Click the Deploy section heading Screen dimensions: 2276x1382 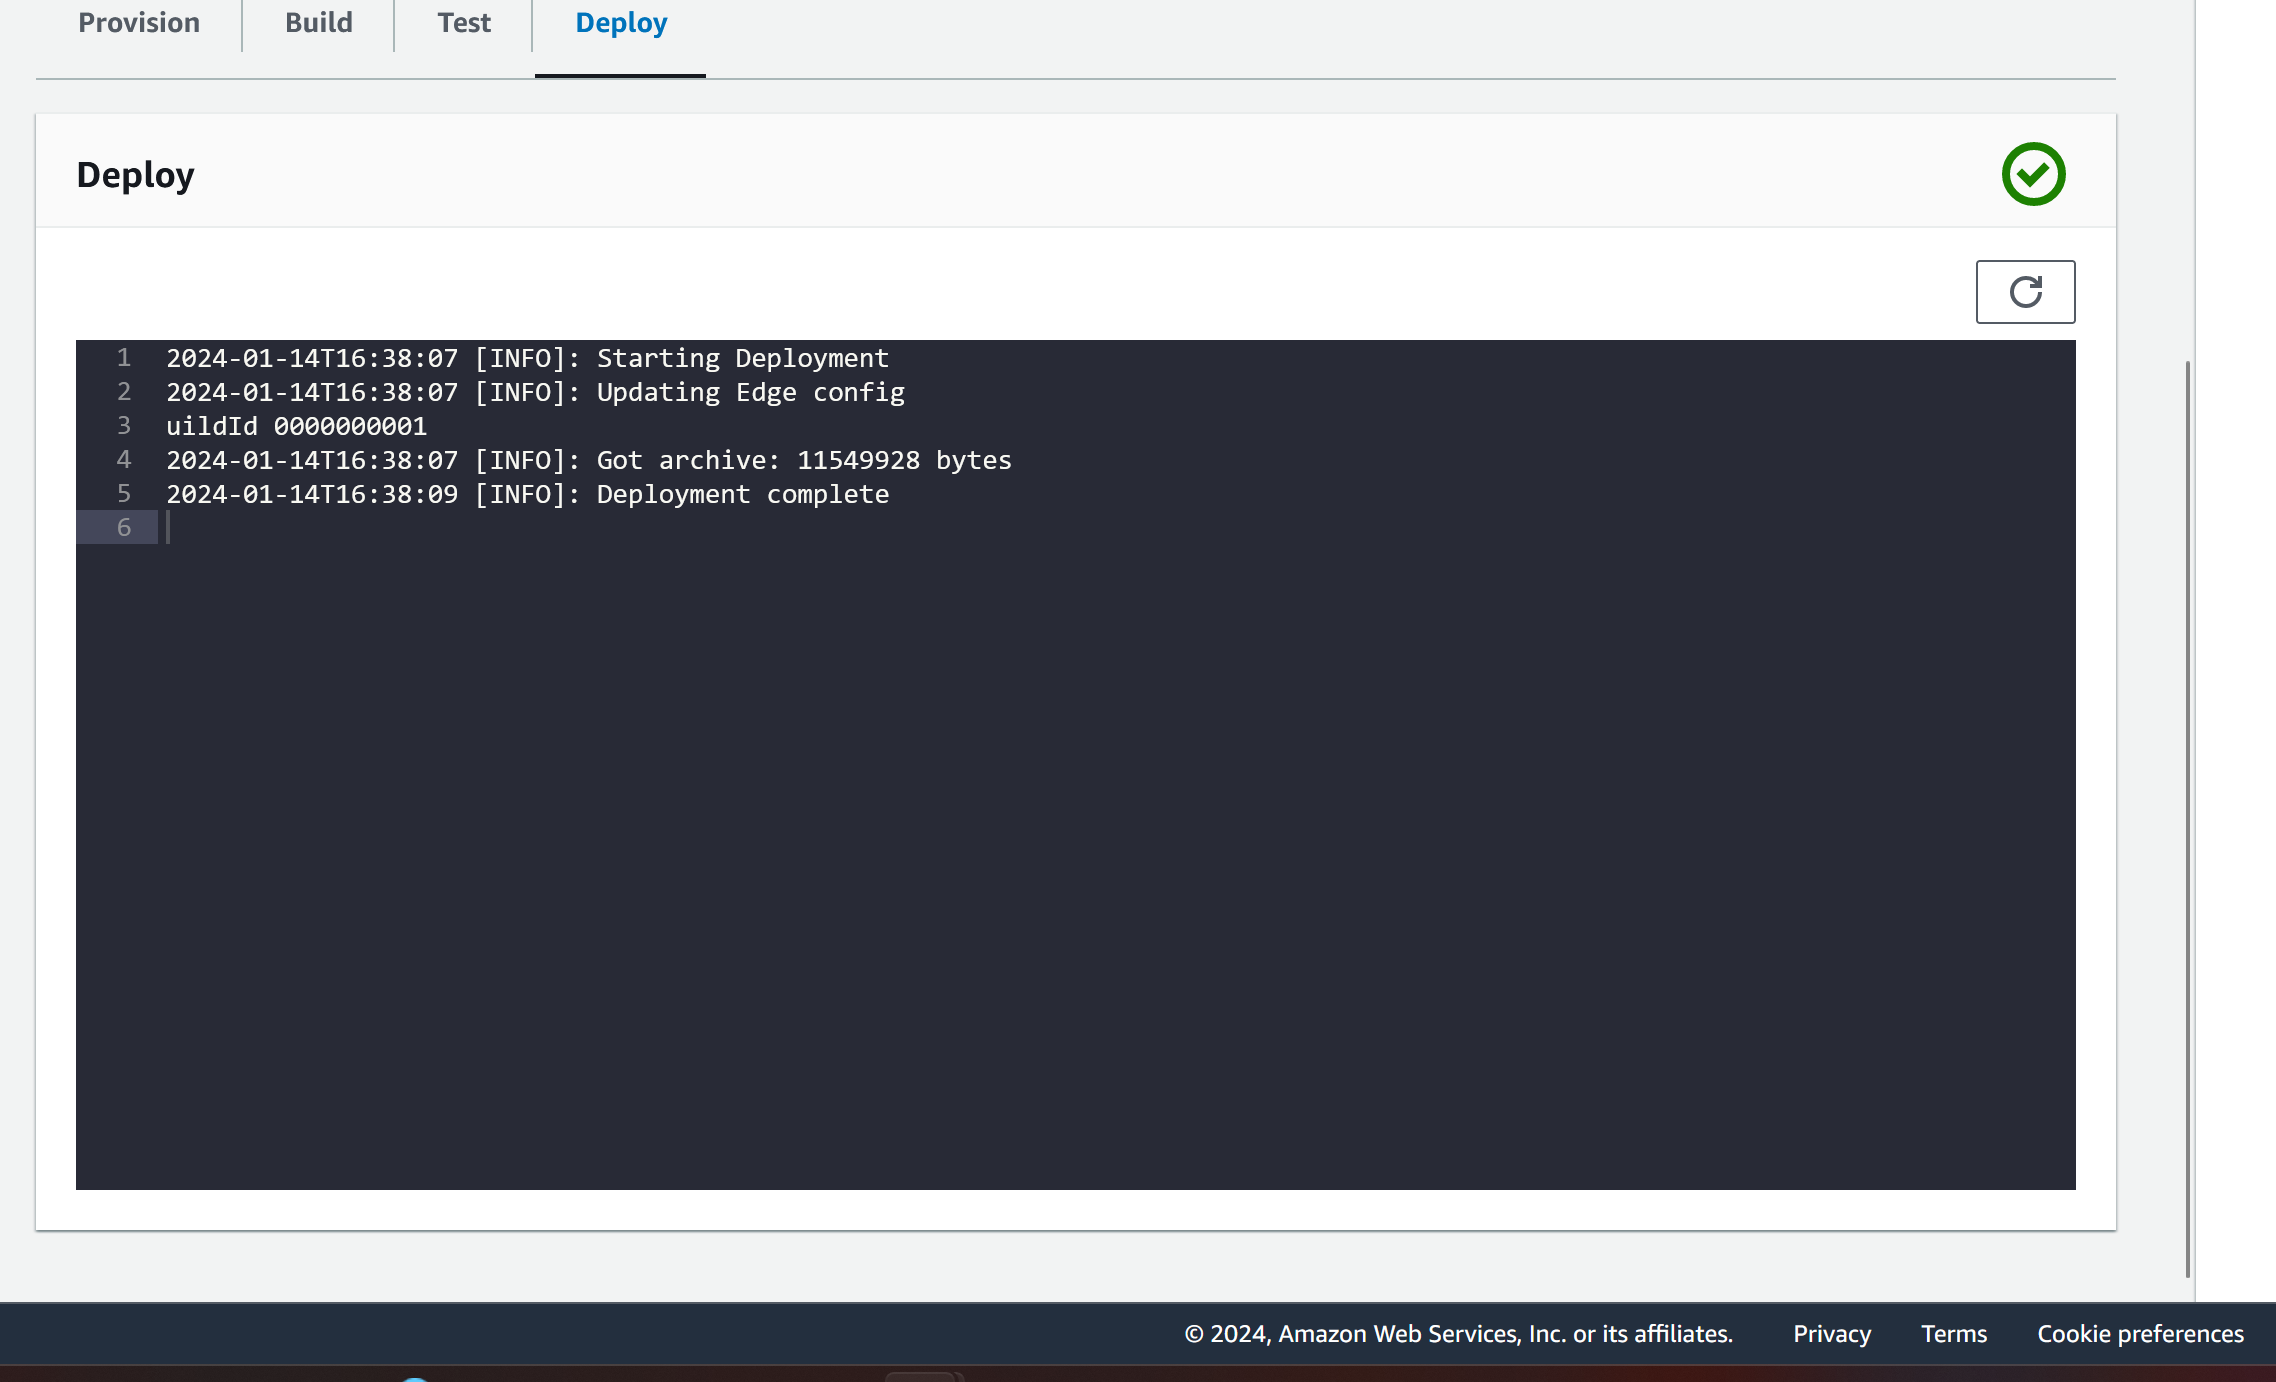pyautogui.click(x=135, y=175)
